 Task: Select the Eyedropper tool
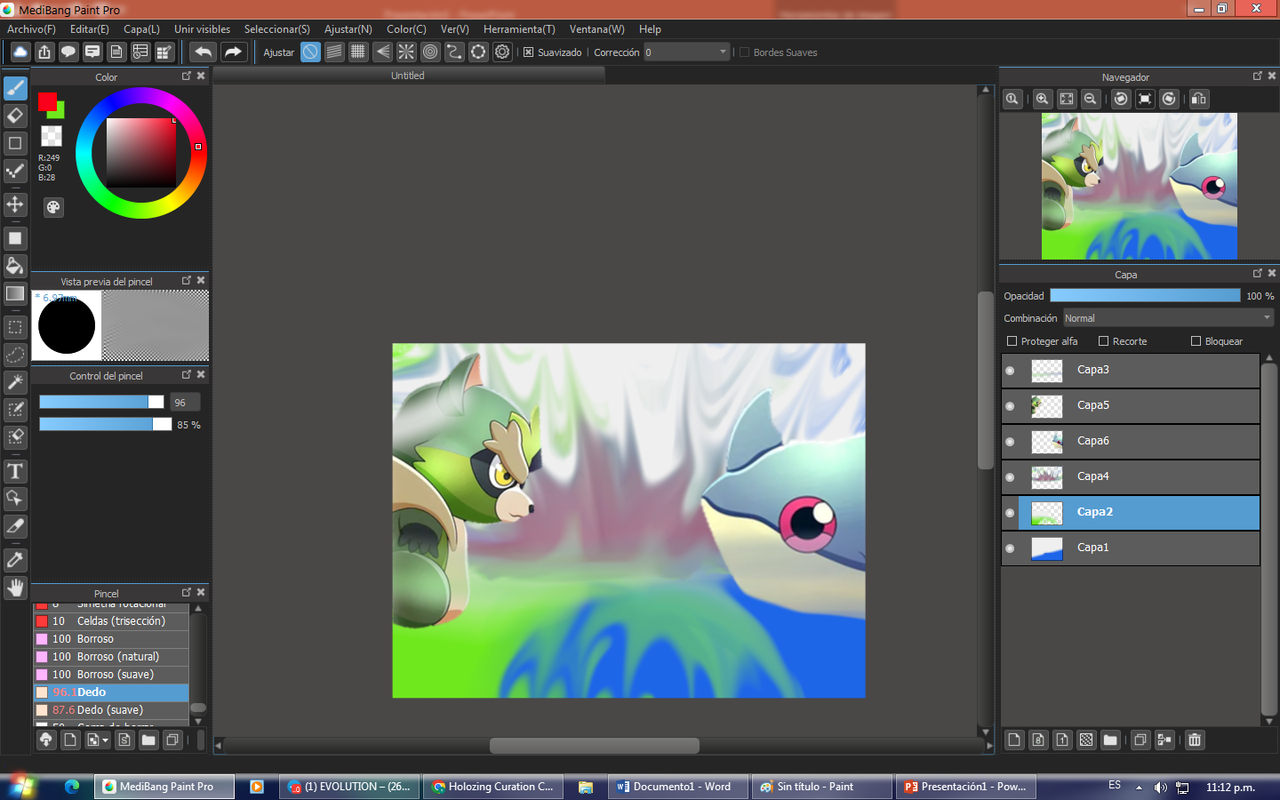click(x=15, y=560)
